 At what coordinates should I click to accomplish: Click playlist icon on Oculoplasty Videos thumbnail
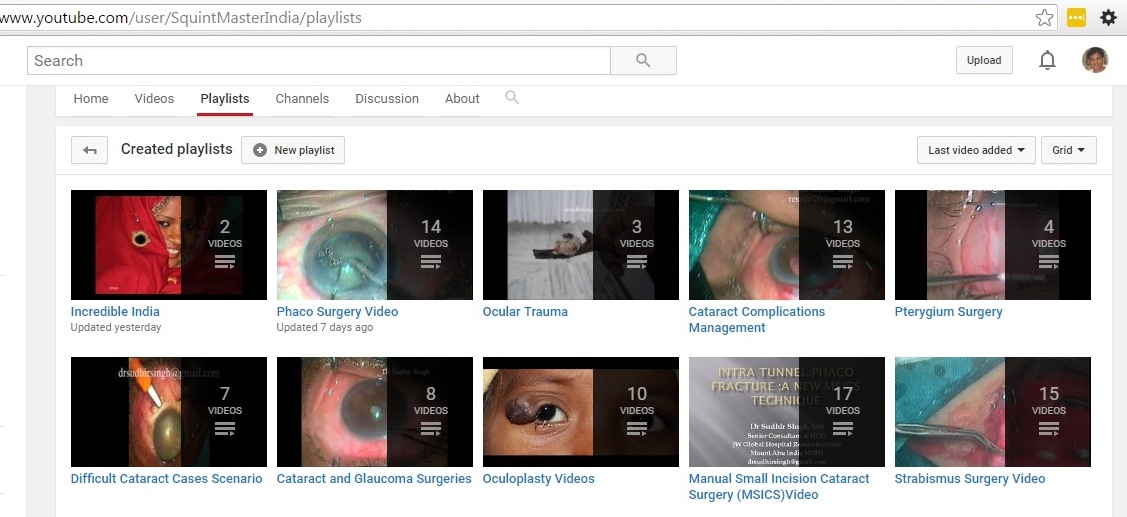(637, 429)
